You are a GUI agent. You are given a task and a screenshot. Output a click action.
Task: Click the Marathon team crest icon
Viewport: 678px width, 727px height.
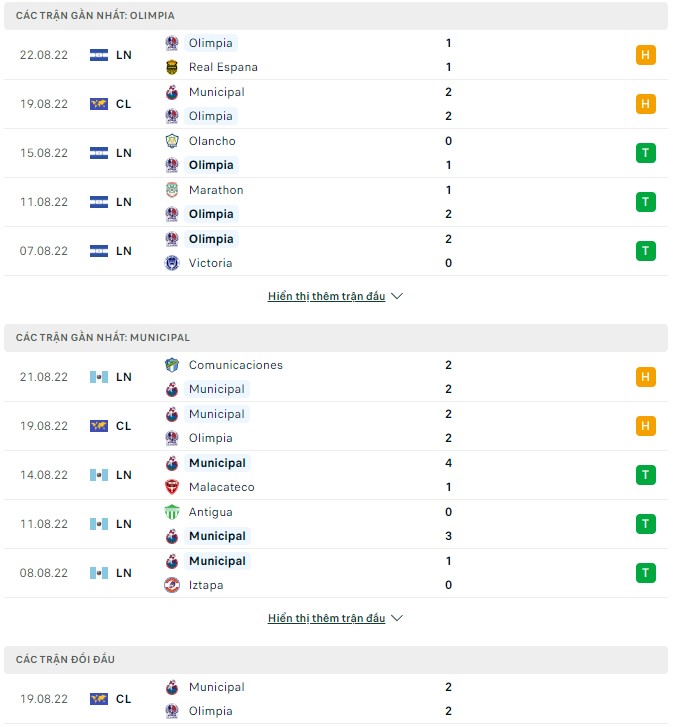coord(172,190)
